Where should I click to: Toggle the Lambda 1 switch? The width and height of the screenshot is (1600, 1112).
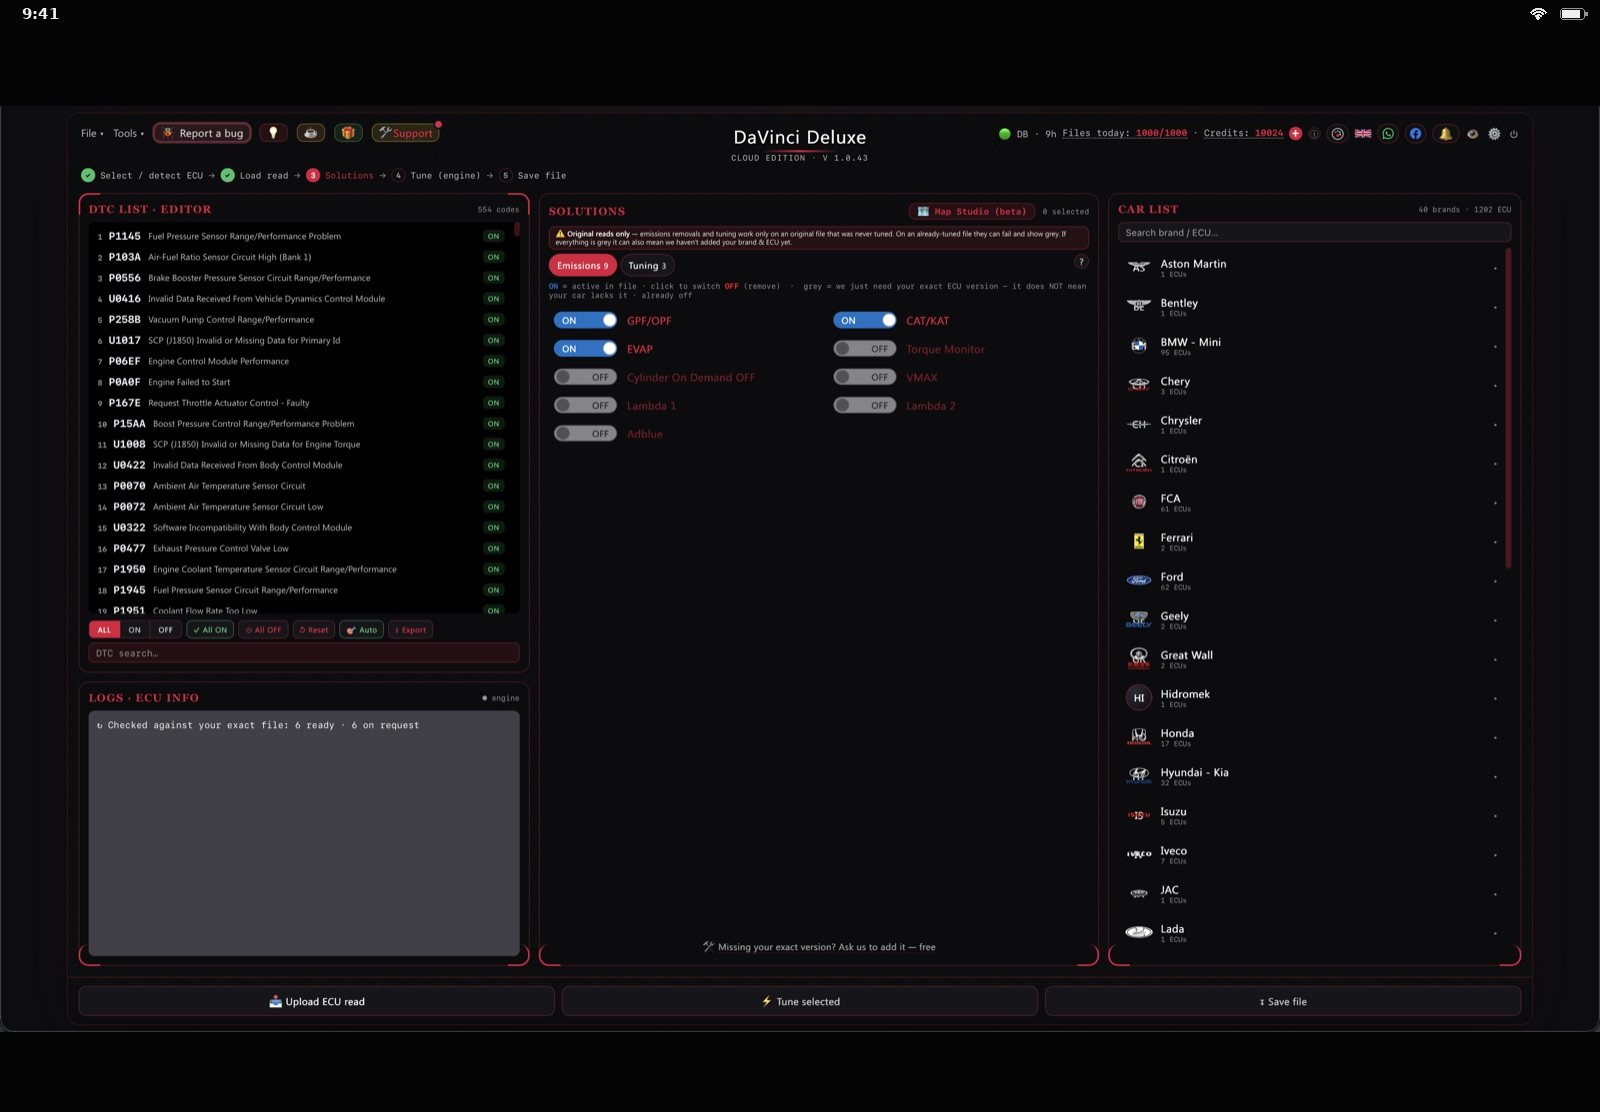585,405
